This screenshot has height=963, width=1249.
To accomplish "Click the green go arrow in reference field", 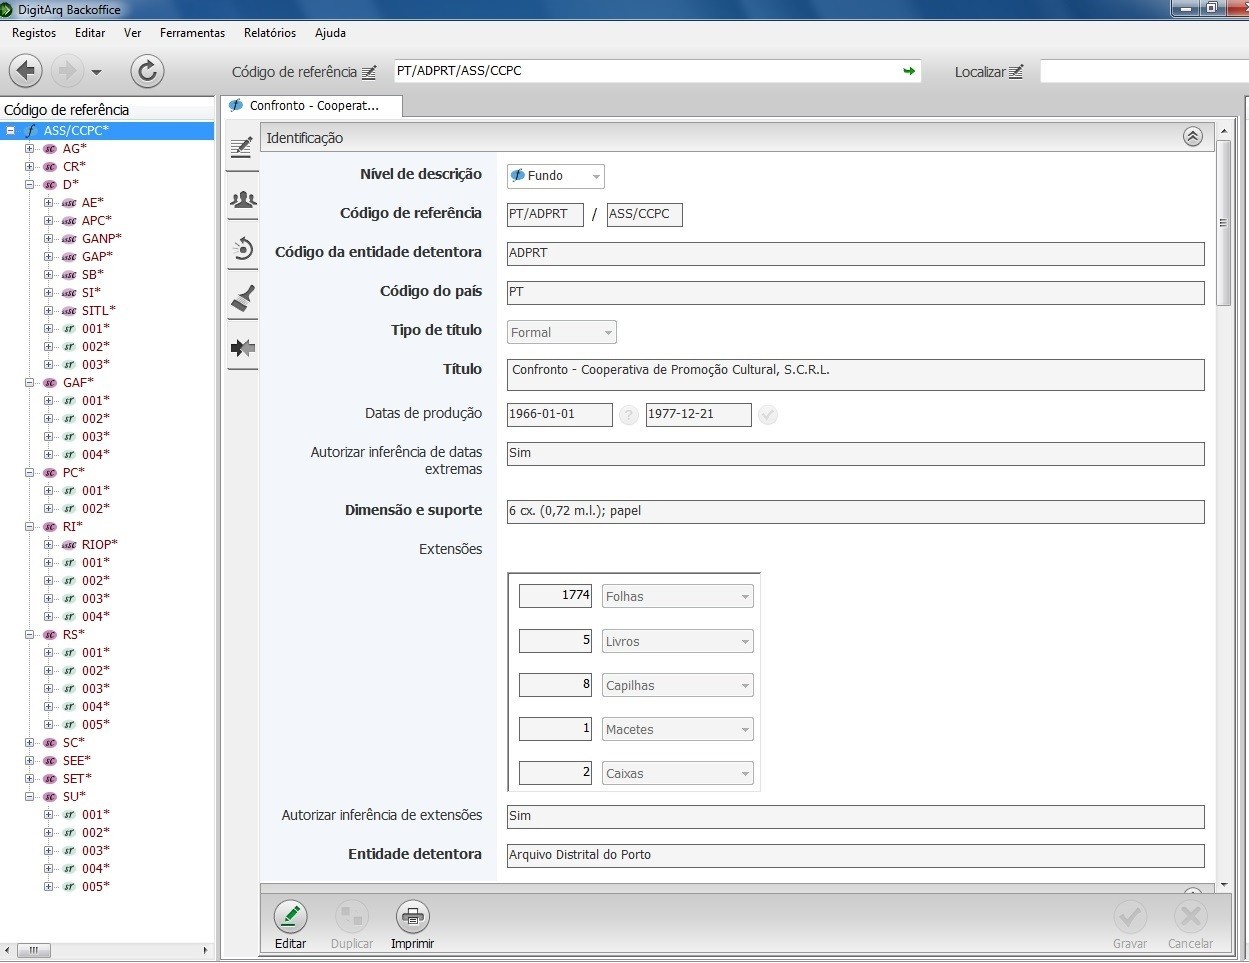I will tap(909, 71).
